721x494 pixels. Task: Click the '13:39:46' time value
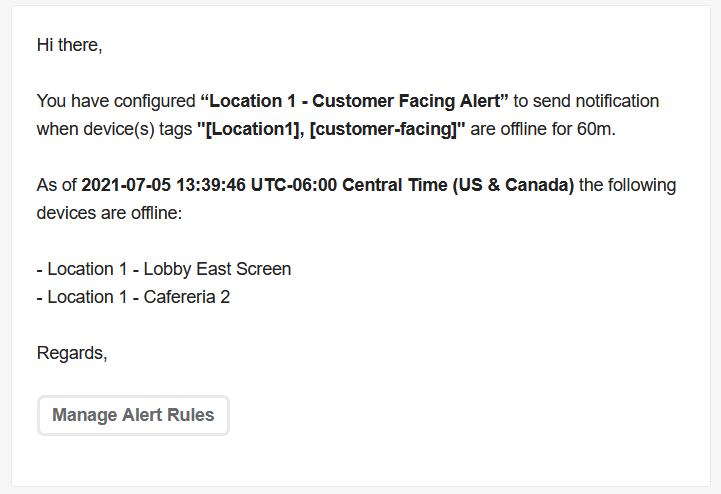(x=211, y=185)
